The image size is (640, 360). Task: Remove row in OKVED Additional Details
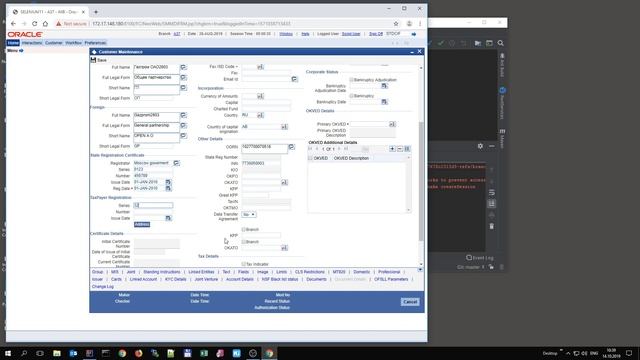400,149
